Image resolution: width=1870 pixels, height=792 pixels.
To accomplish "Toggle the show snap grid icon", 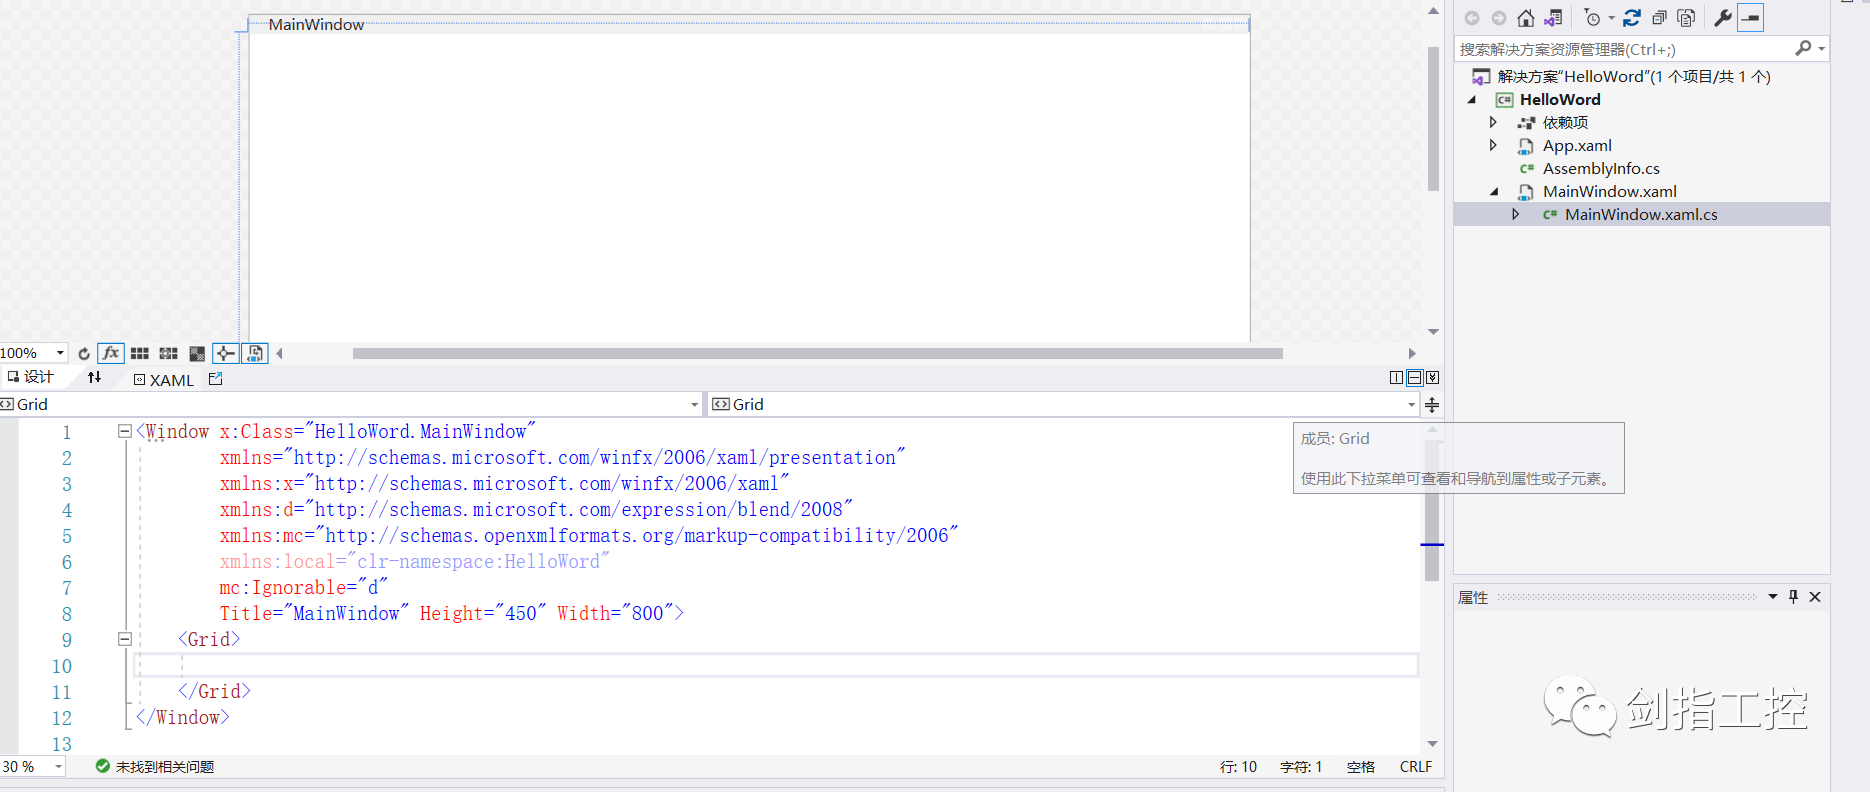I will [x=140, y=353].
